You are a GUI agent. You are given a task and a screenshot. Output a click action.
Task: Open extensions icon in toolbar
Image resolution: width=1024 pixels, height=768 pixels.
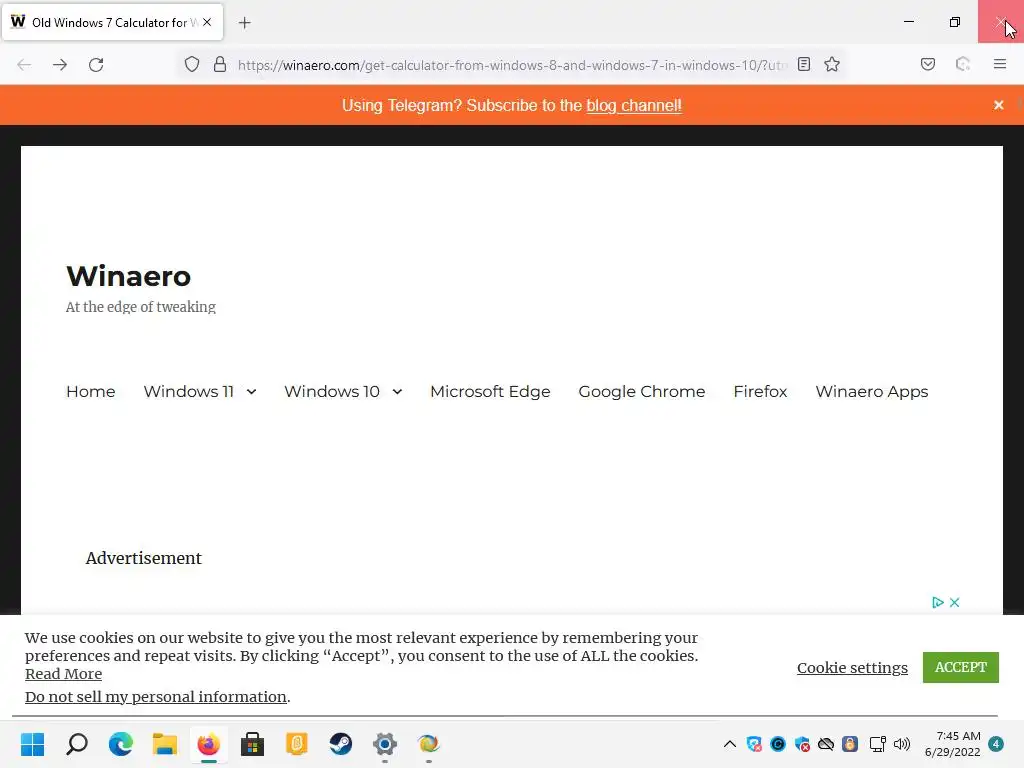(x=963, y=64)
